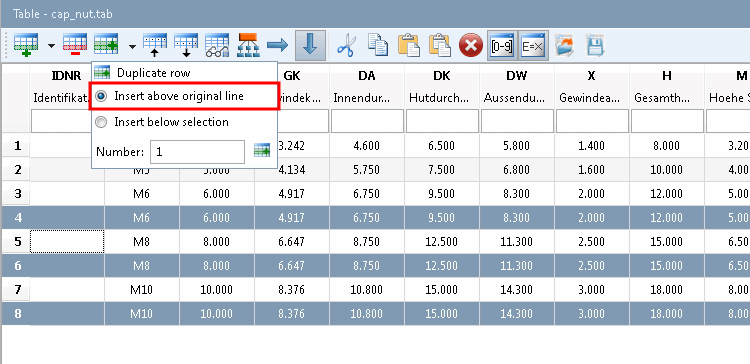Click the delete row icon with red minus
This screenshot has height=364, width=750.
click(75, 45)
